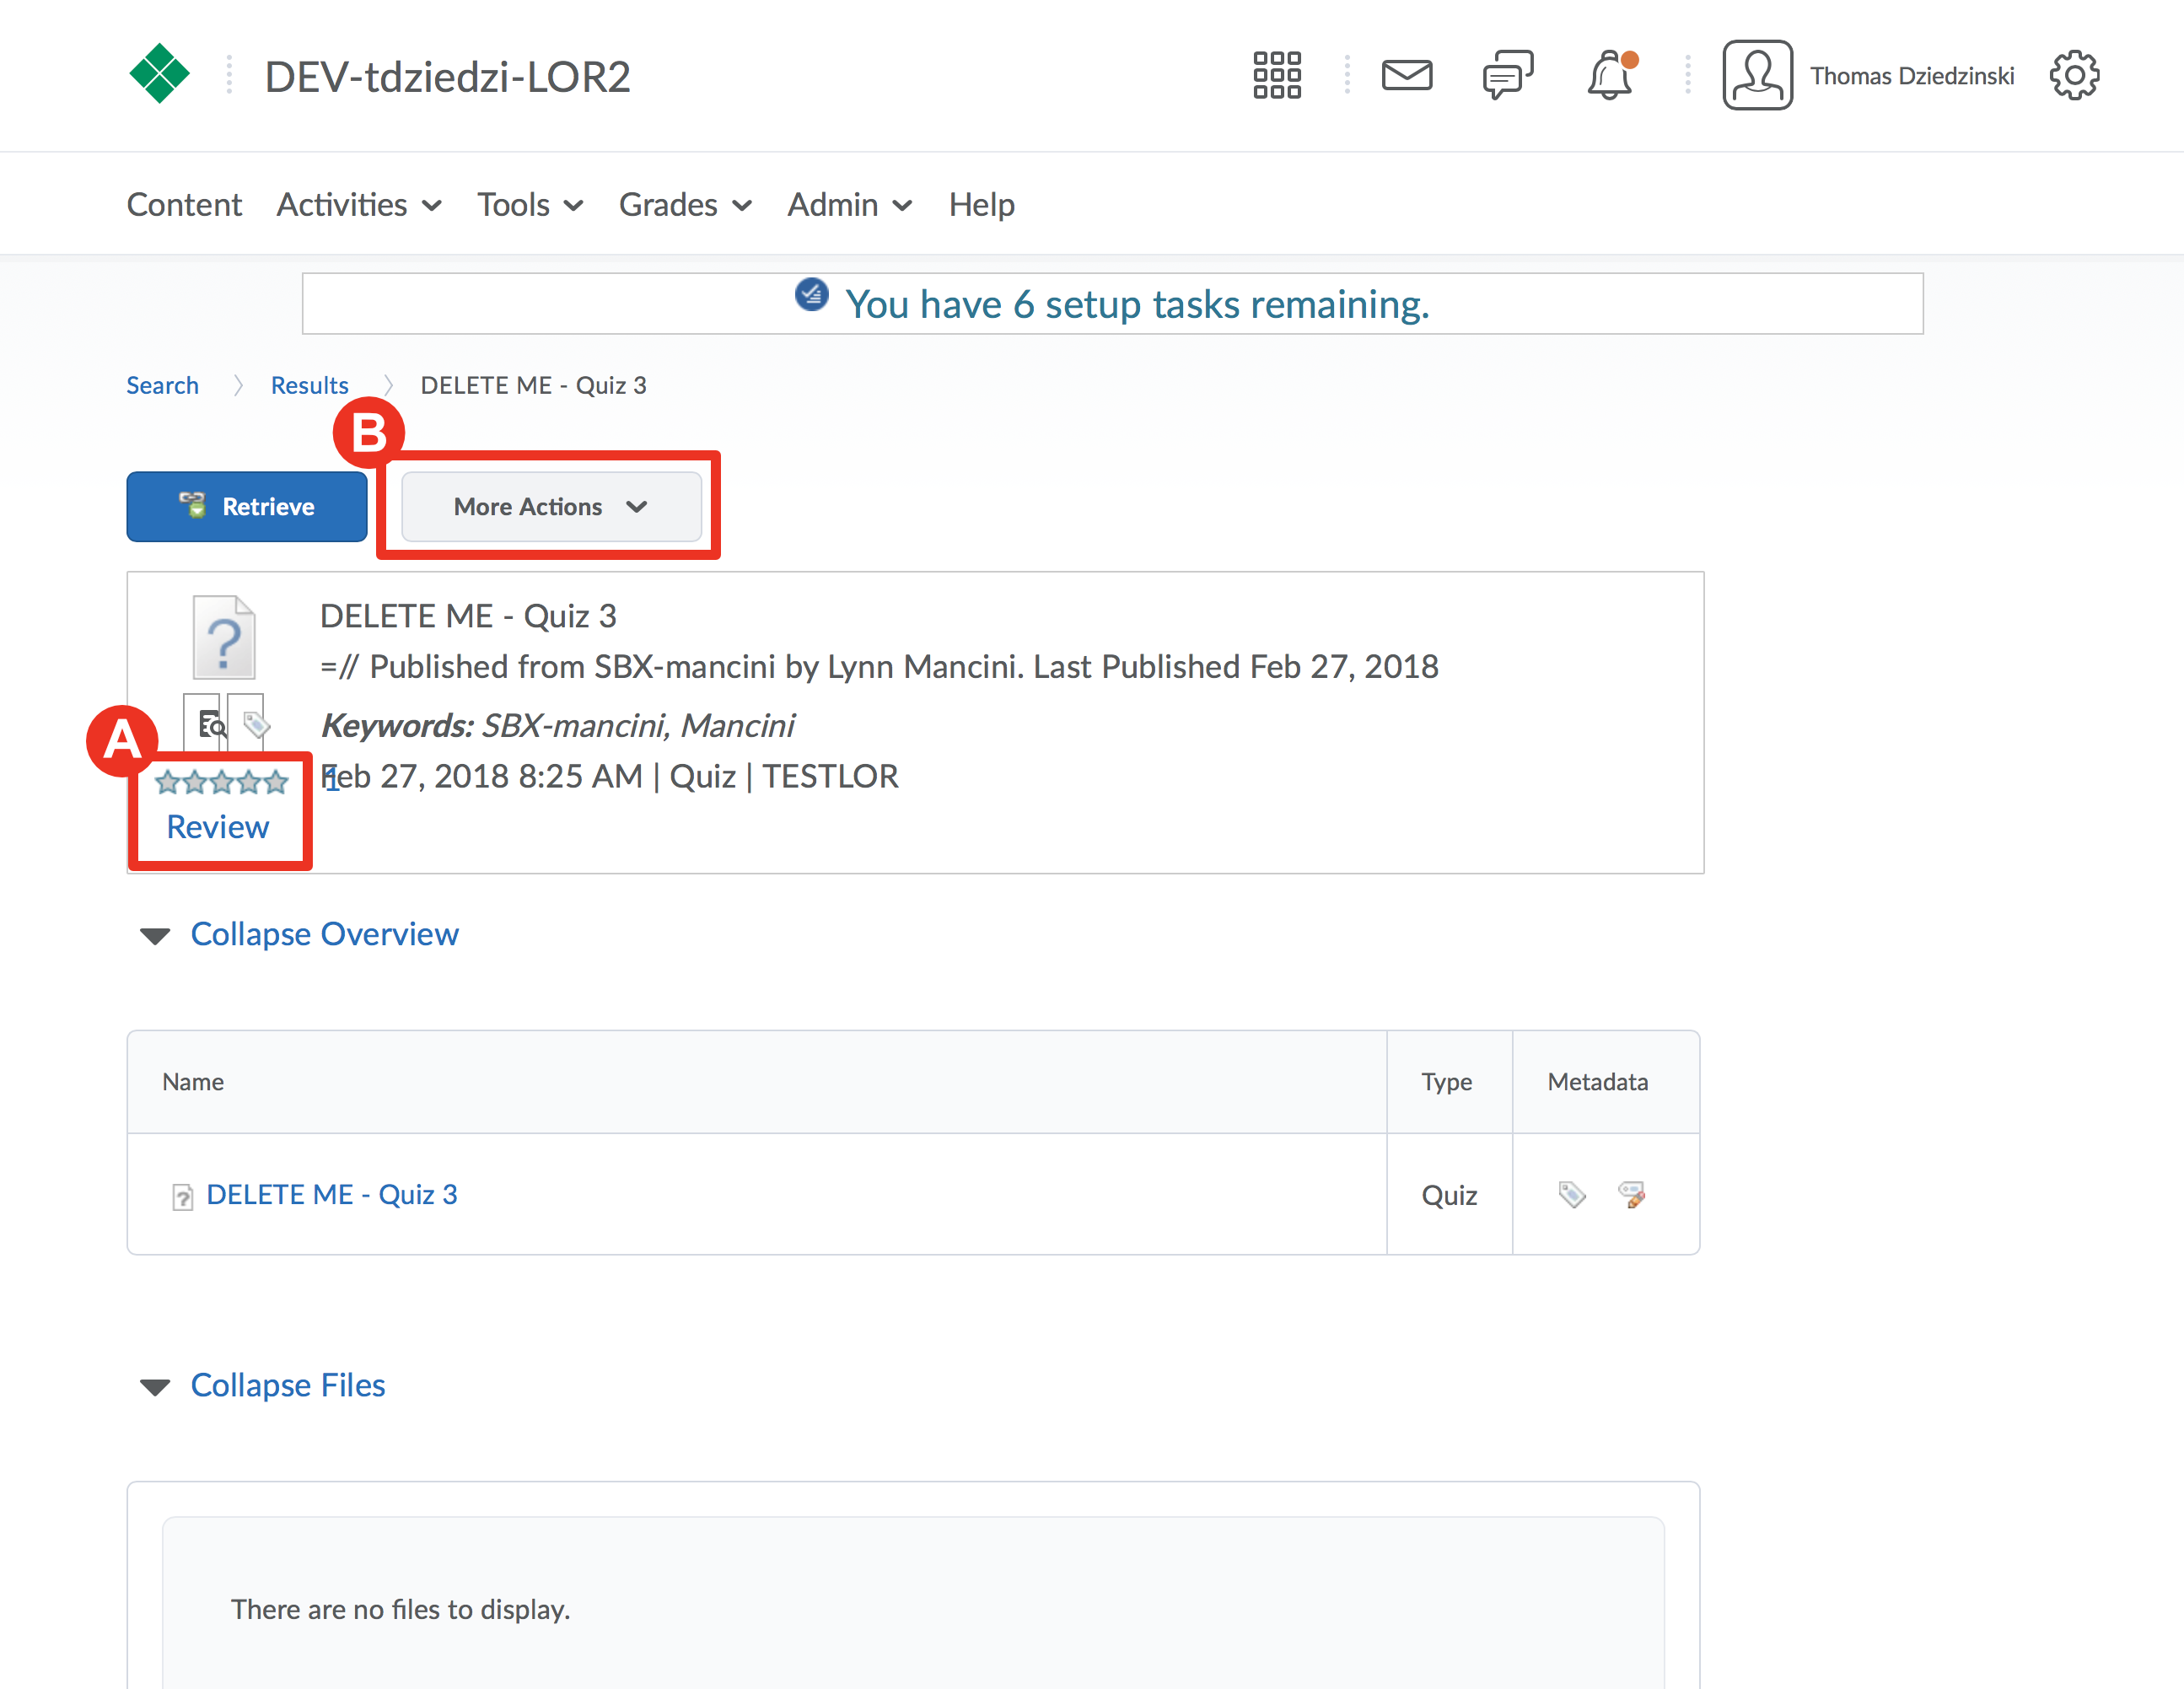Expand the Tools menu
This screenshot has width=2184, height=1689.
click(x=530, y=205)
